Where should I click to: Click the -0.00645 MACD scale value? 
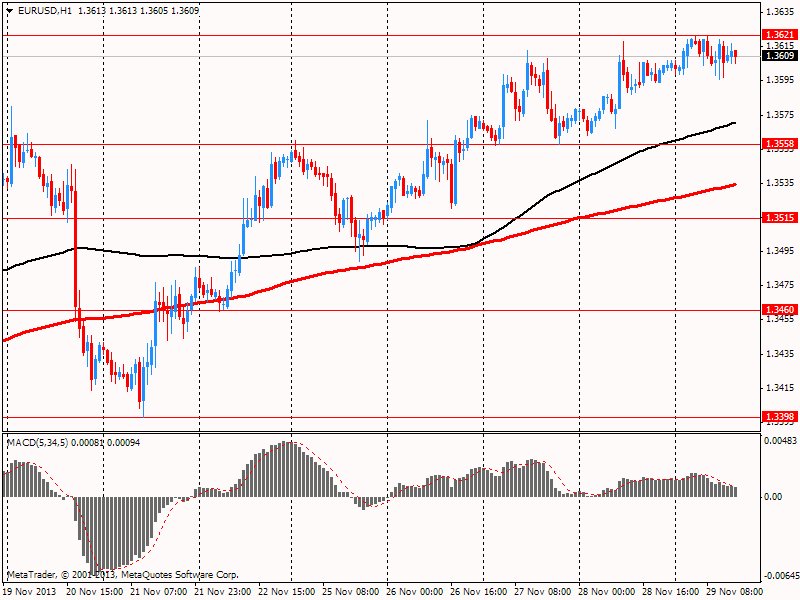(x=780, y=576)
